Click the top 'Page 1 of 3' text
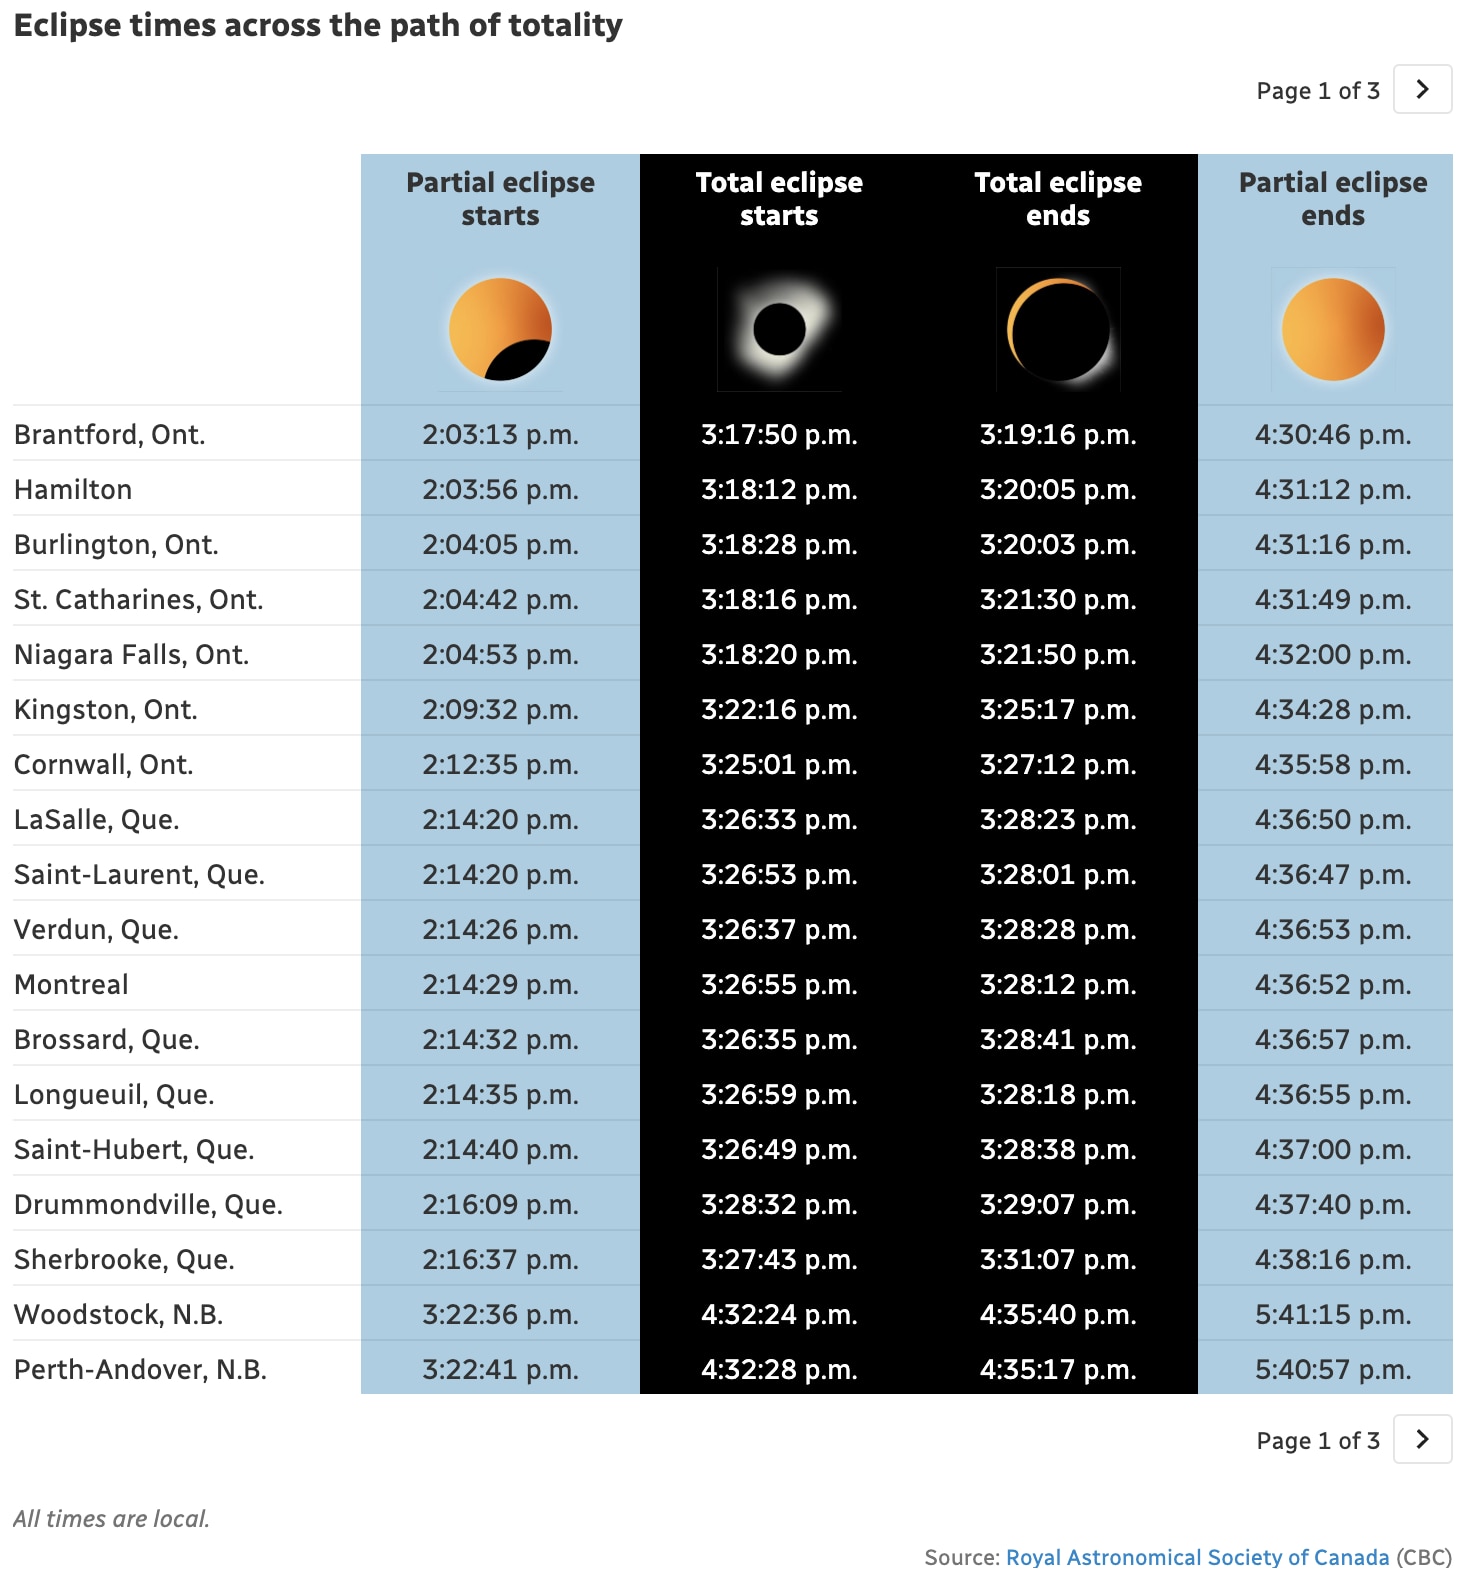 [1317, 91]
